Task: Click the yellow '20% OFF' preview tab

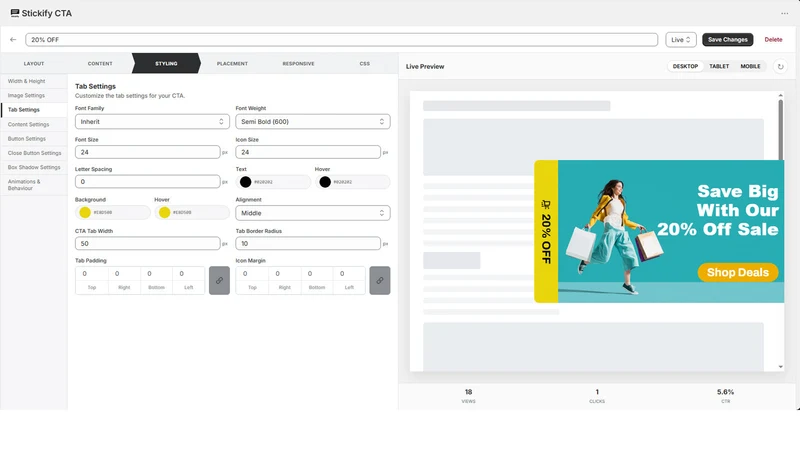Action: pos(546,231)
